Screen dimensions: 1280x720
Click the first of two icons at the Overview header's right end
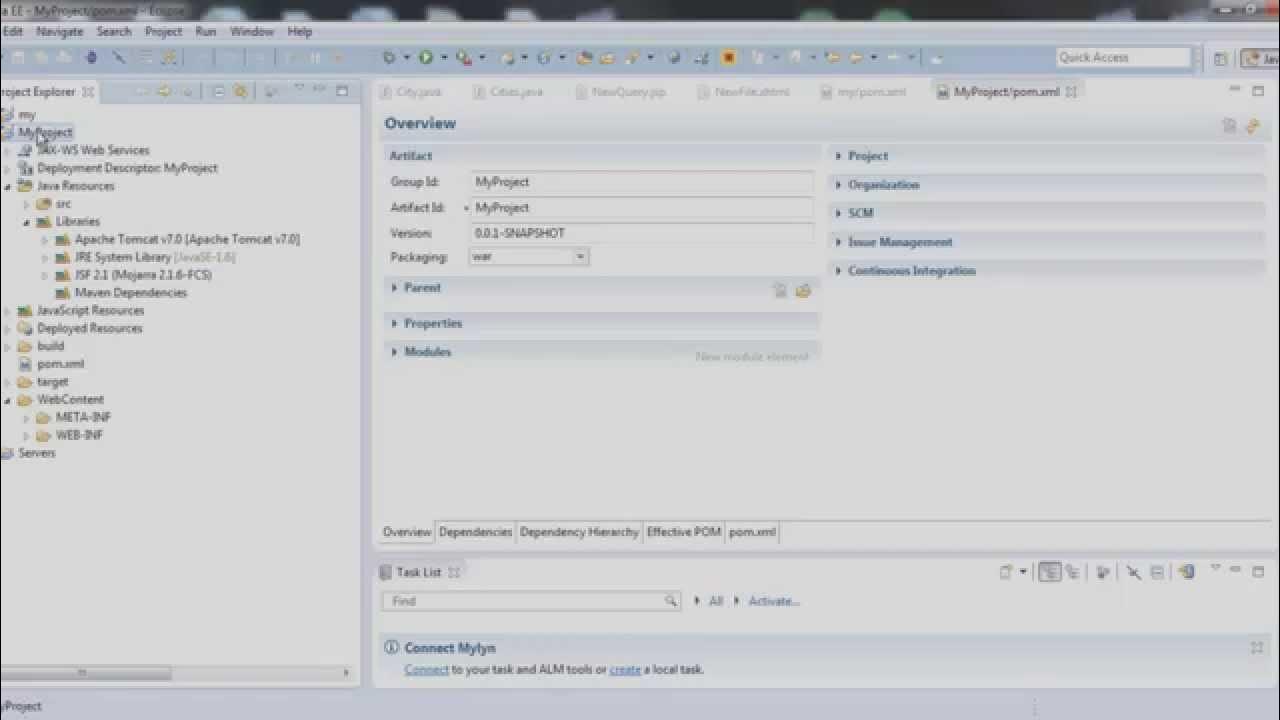point(1229,126)
